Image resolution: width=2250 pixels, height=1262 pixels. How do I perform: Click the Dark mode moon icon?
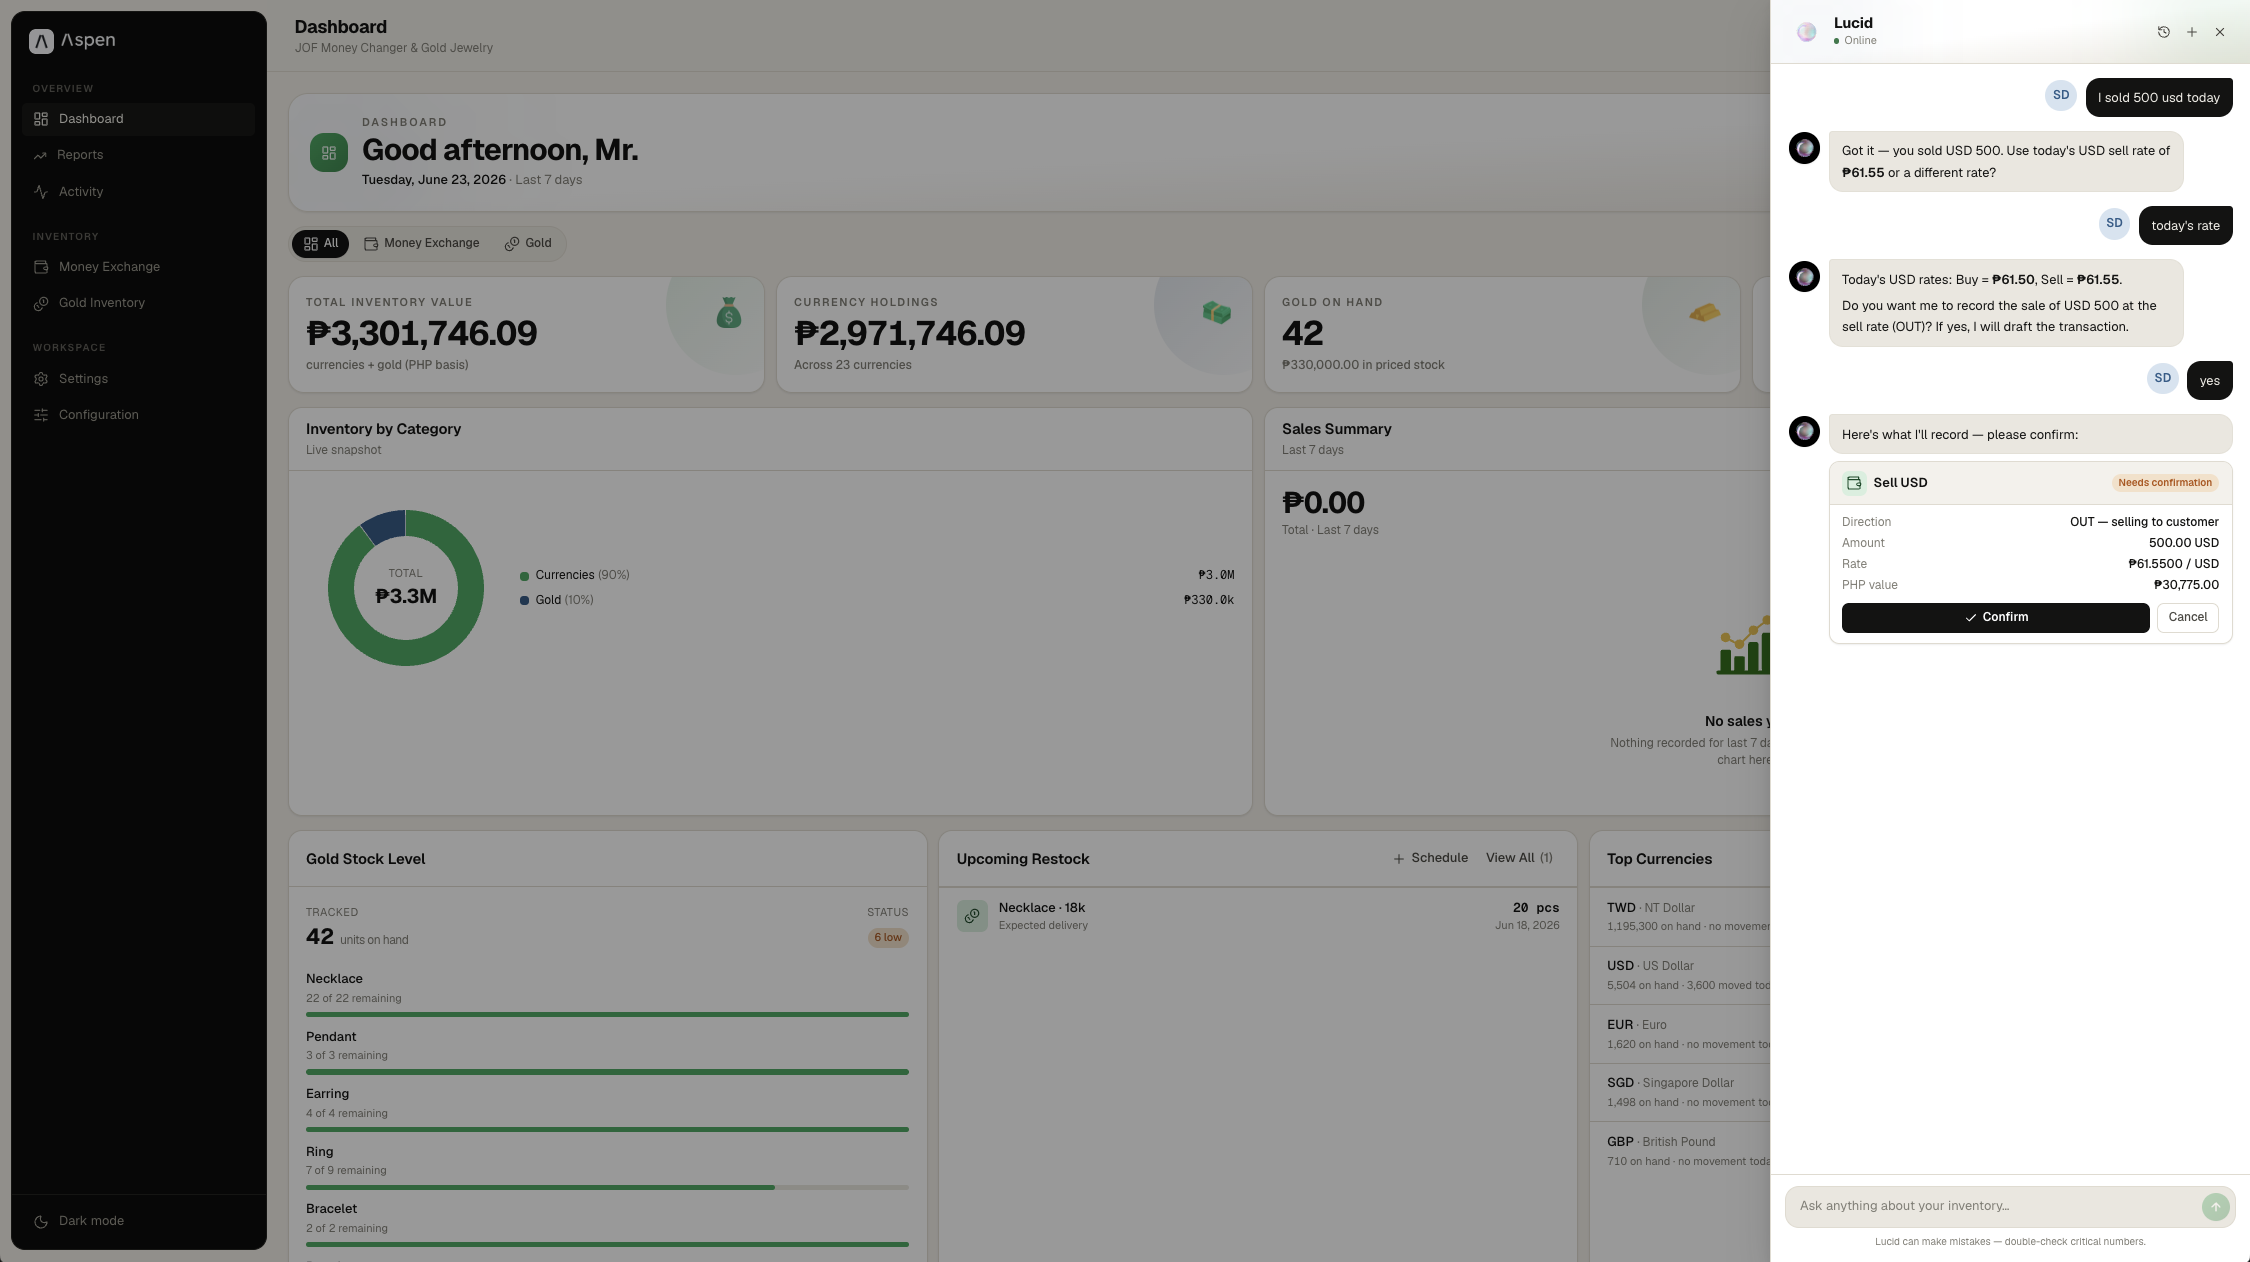pyautogui.click(x=41, y=1222)
